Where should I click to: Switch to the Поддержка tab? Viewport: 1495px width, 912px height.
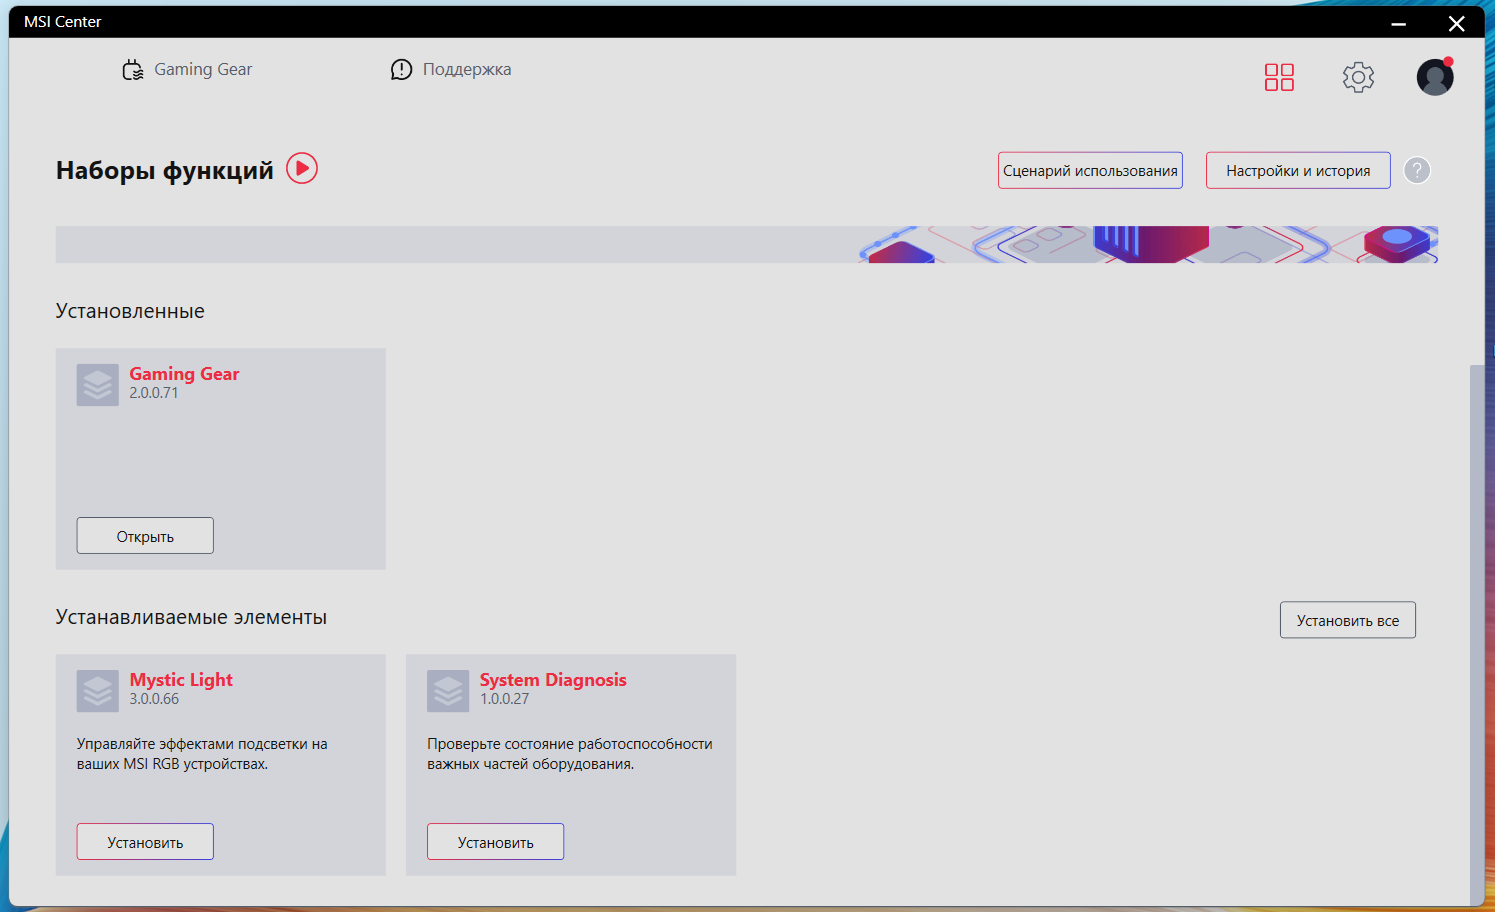(451, 70)
